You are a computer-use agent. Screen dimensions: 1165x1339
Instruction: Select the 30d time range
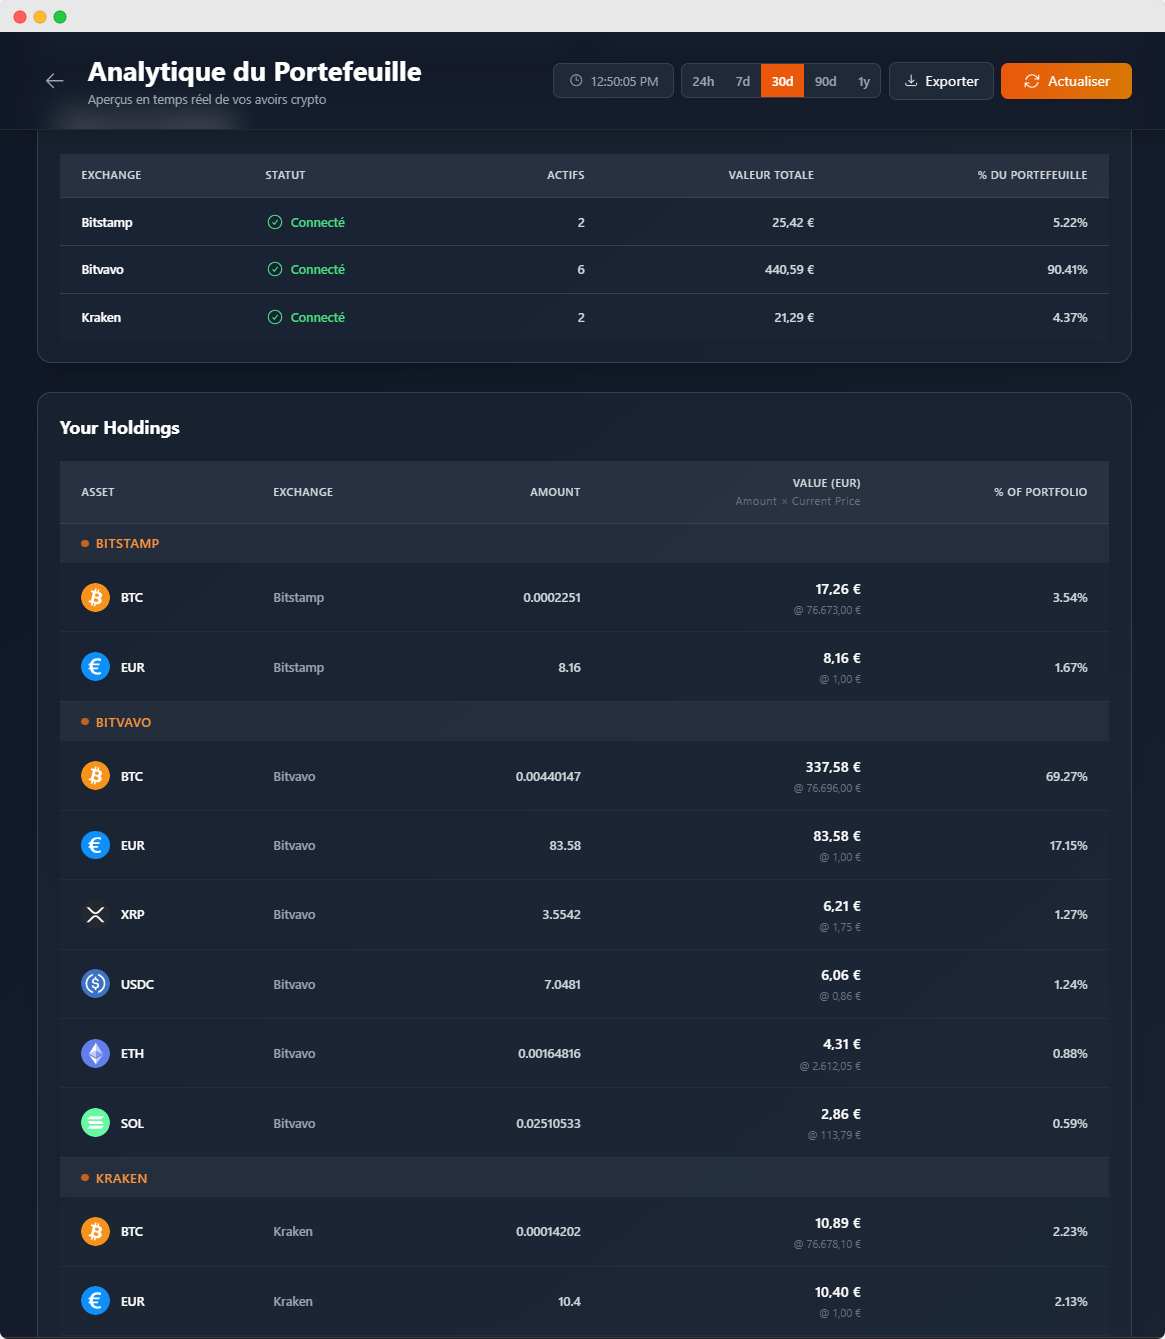[x=782, y=81]
